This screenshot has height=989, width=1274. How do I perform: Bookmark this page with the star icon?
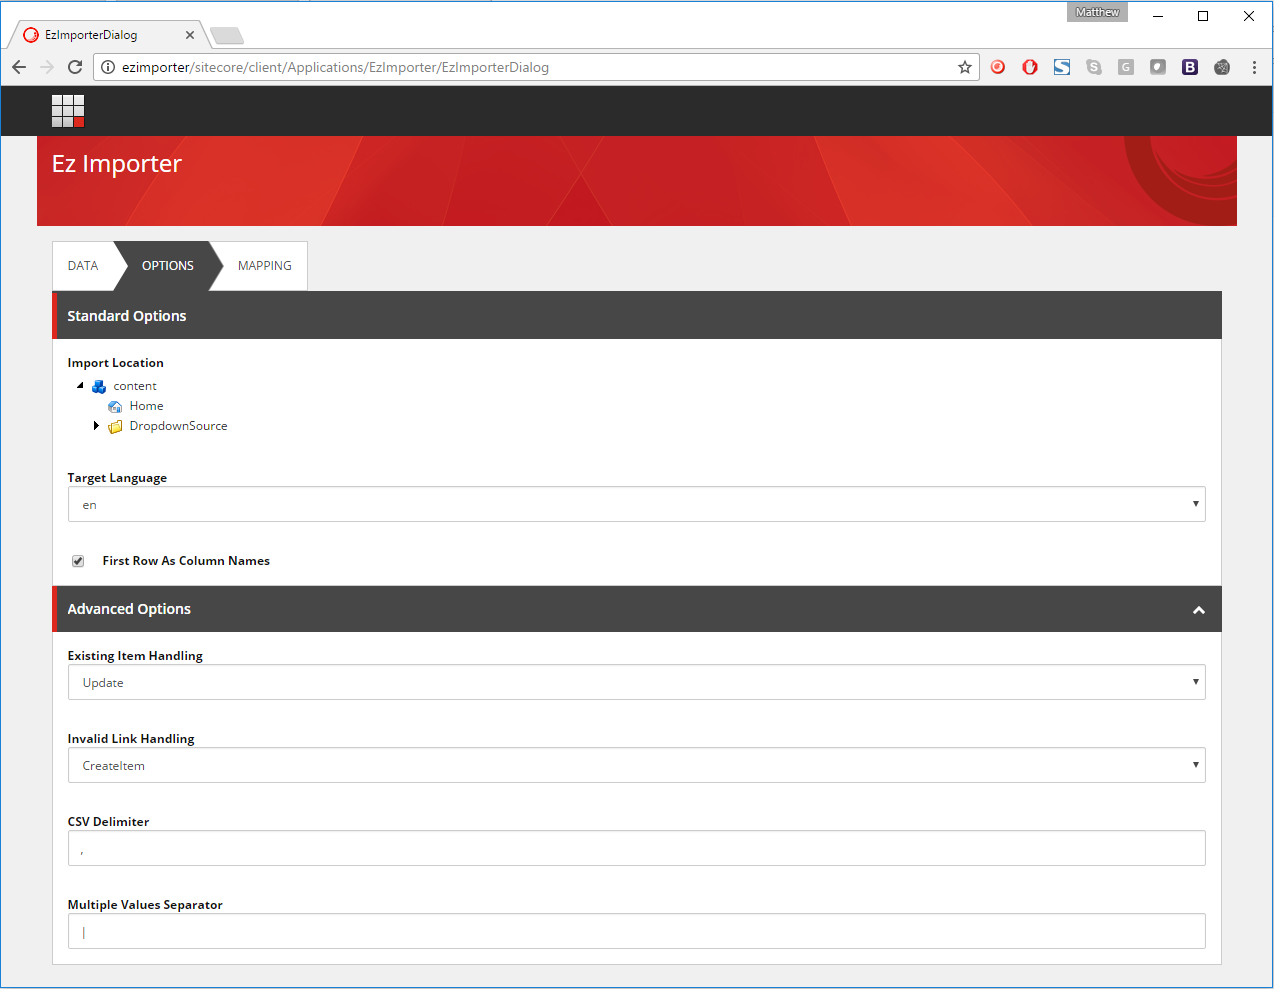coord(965,67)
